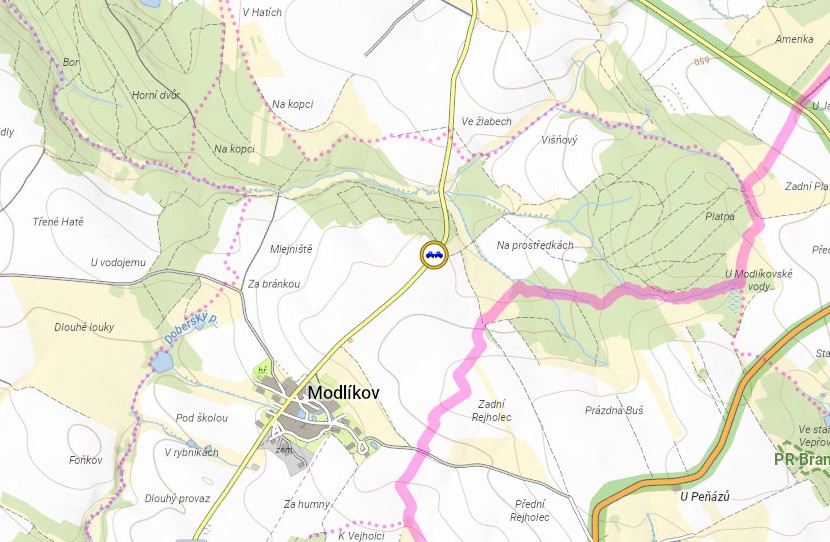Select the Amerika place label
Image resolution: width=830 pixels, height=542 pixels.
794,39
